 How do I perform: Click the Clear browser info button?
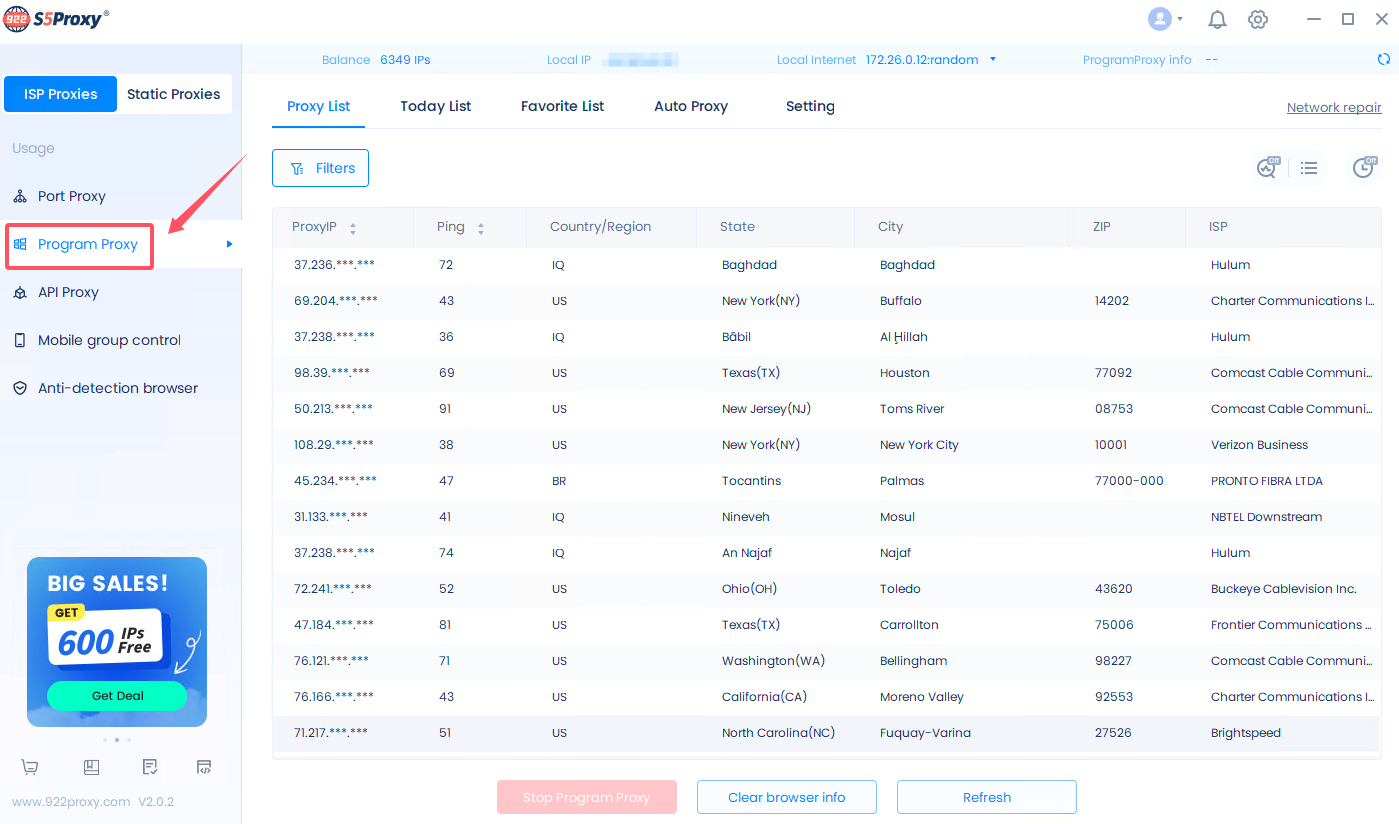pyautogui.click(x=786, y=797)
